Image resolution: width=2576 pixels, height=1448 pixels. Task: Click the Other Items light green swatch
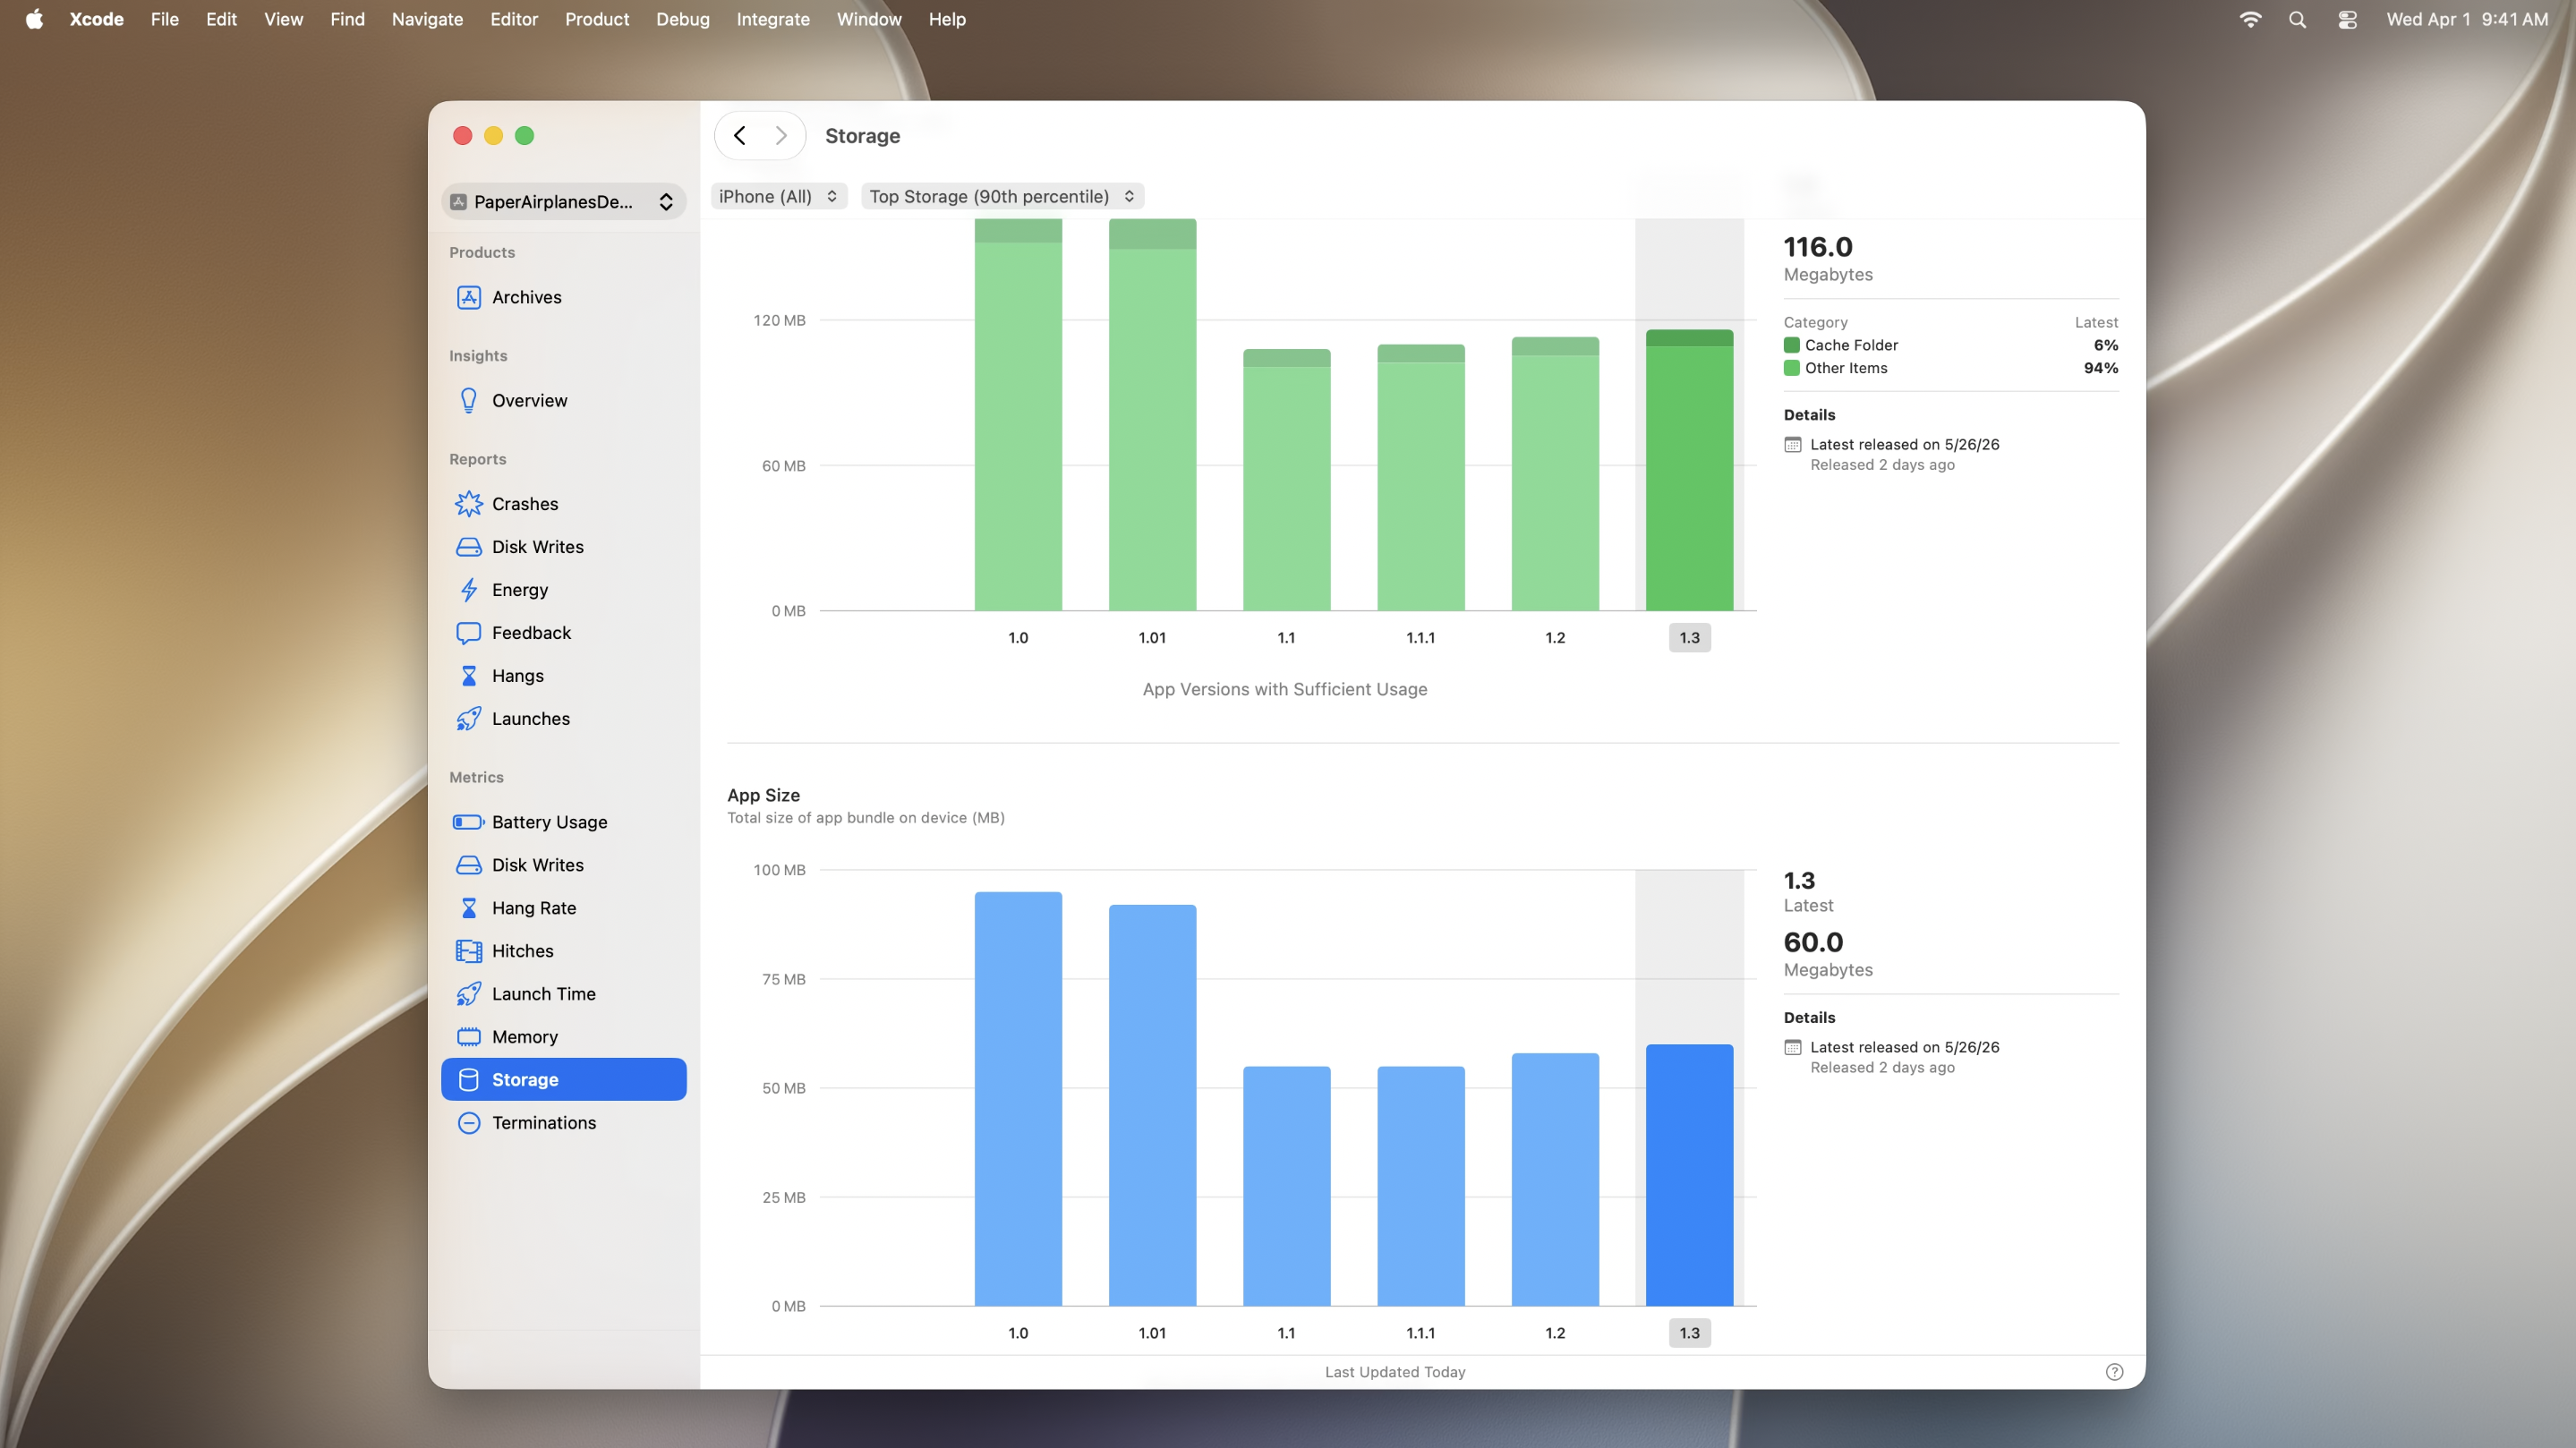1791,368
